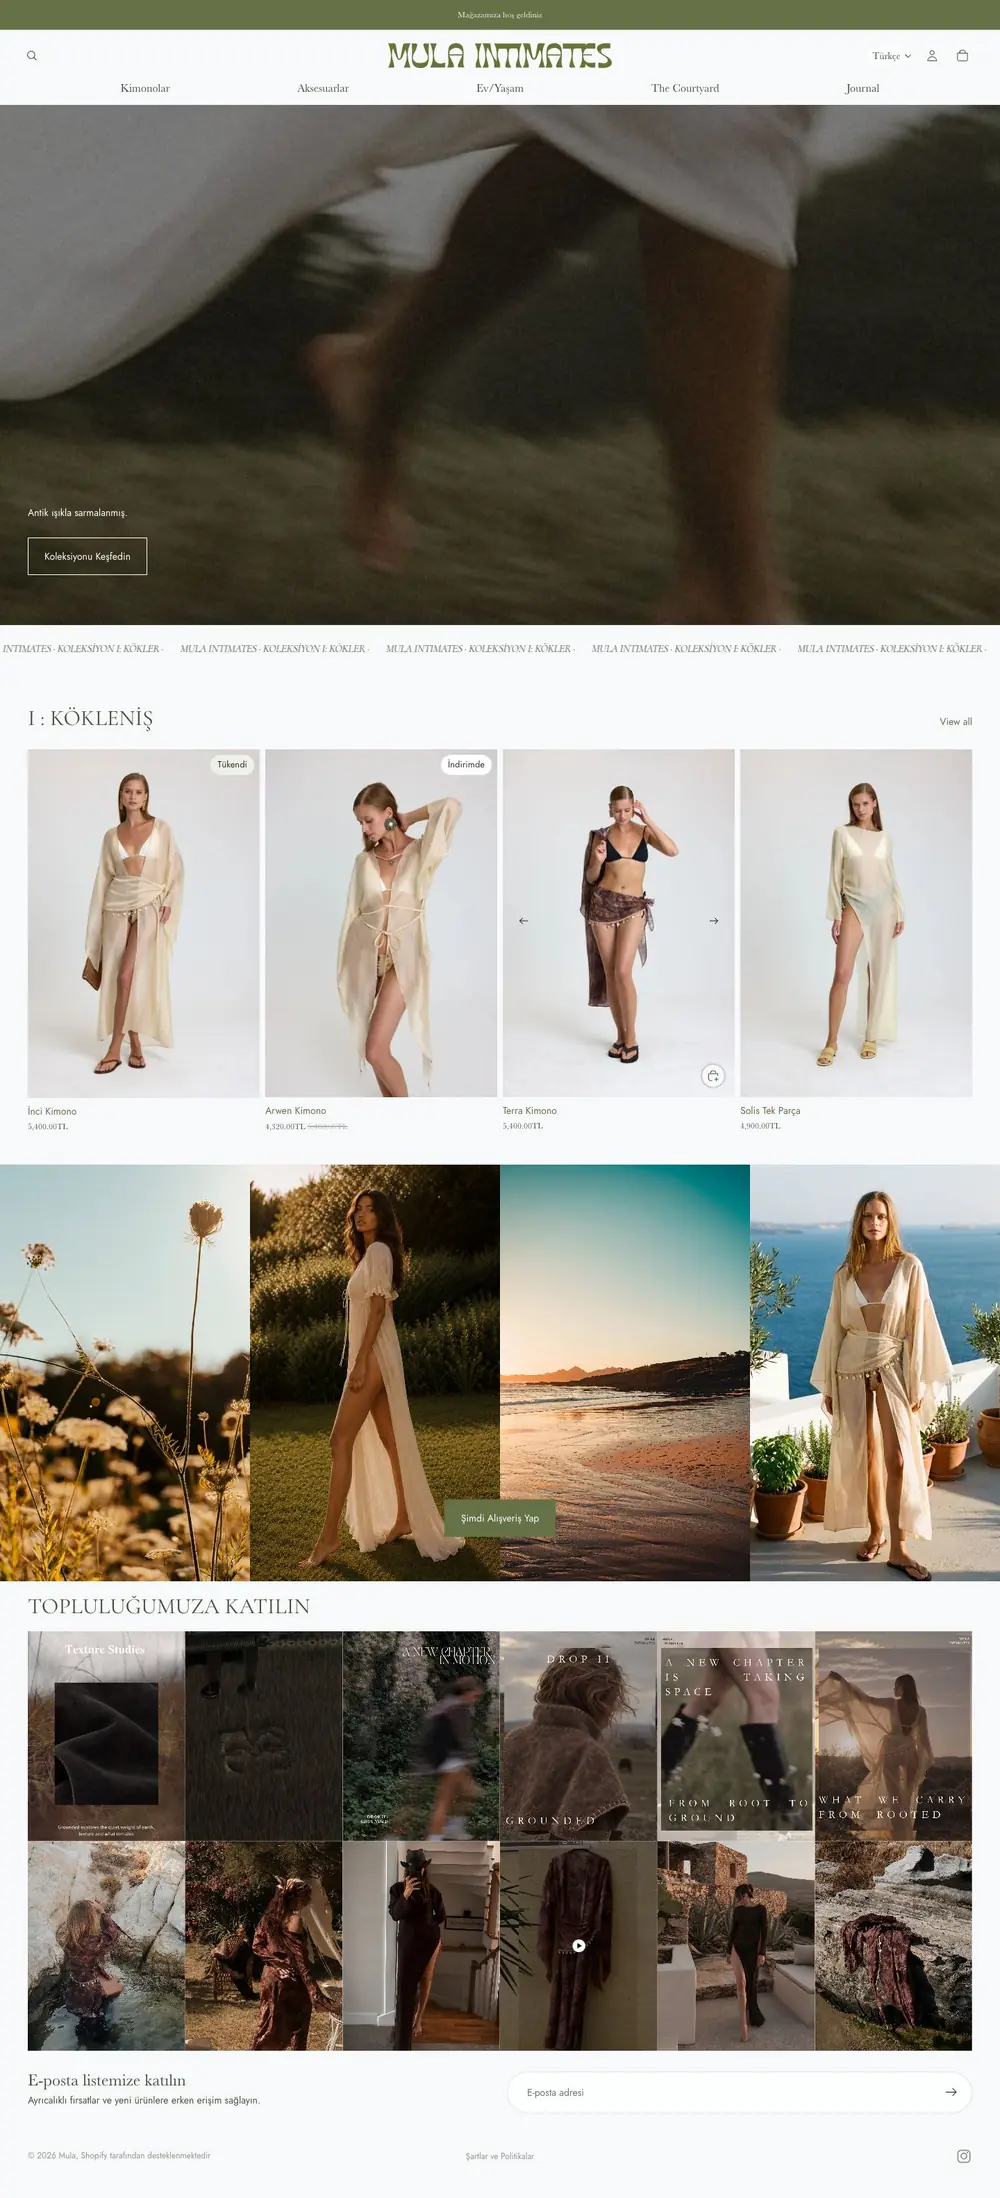This screenshot has height=2198, width=1000.
Task: Click 'Antik ışıkla sarmalanmış.' hero text
Action: [77, 512]
